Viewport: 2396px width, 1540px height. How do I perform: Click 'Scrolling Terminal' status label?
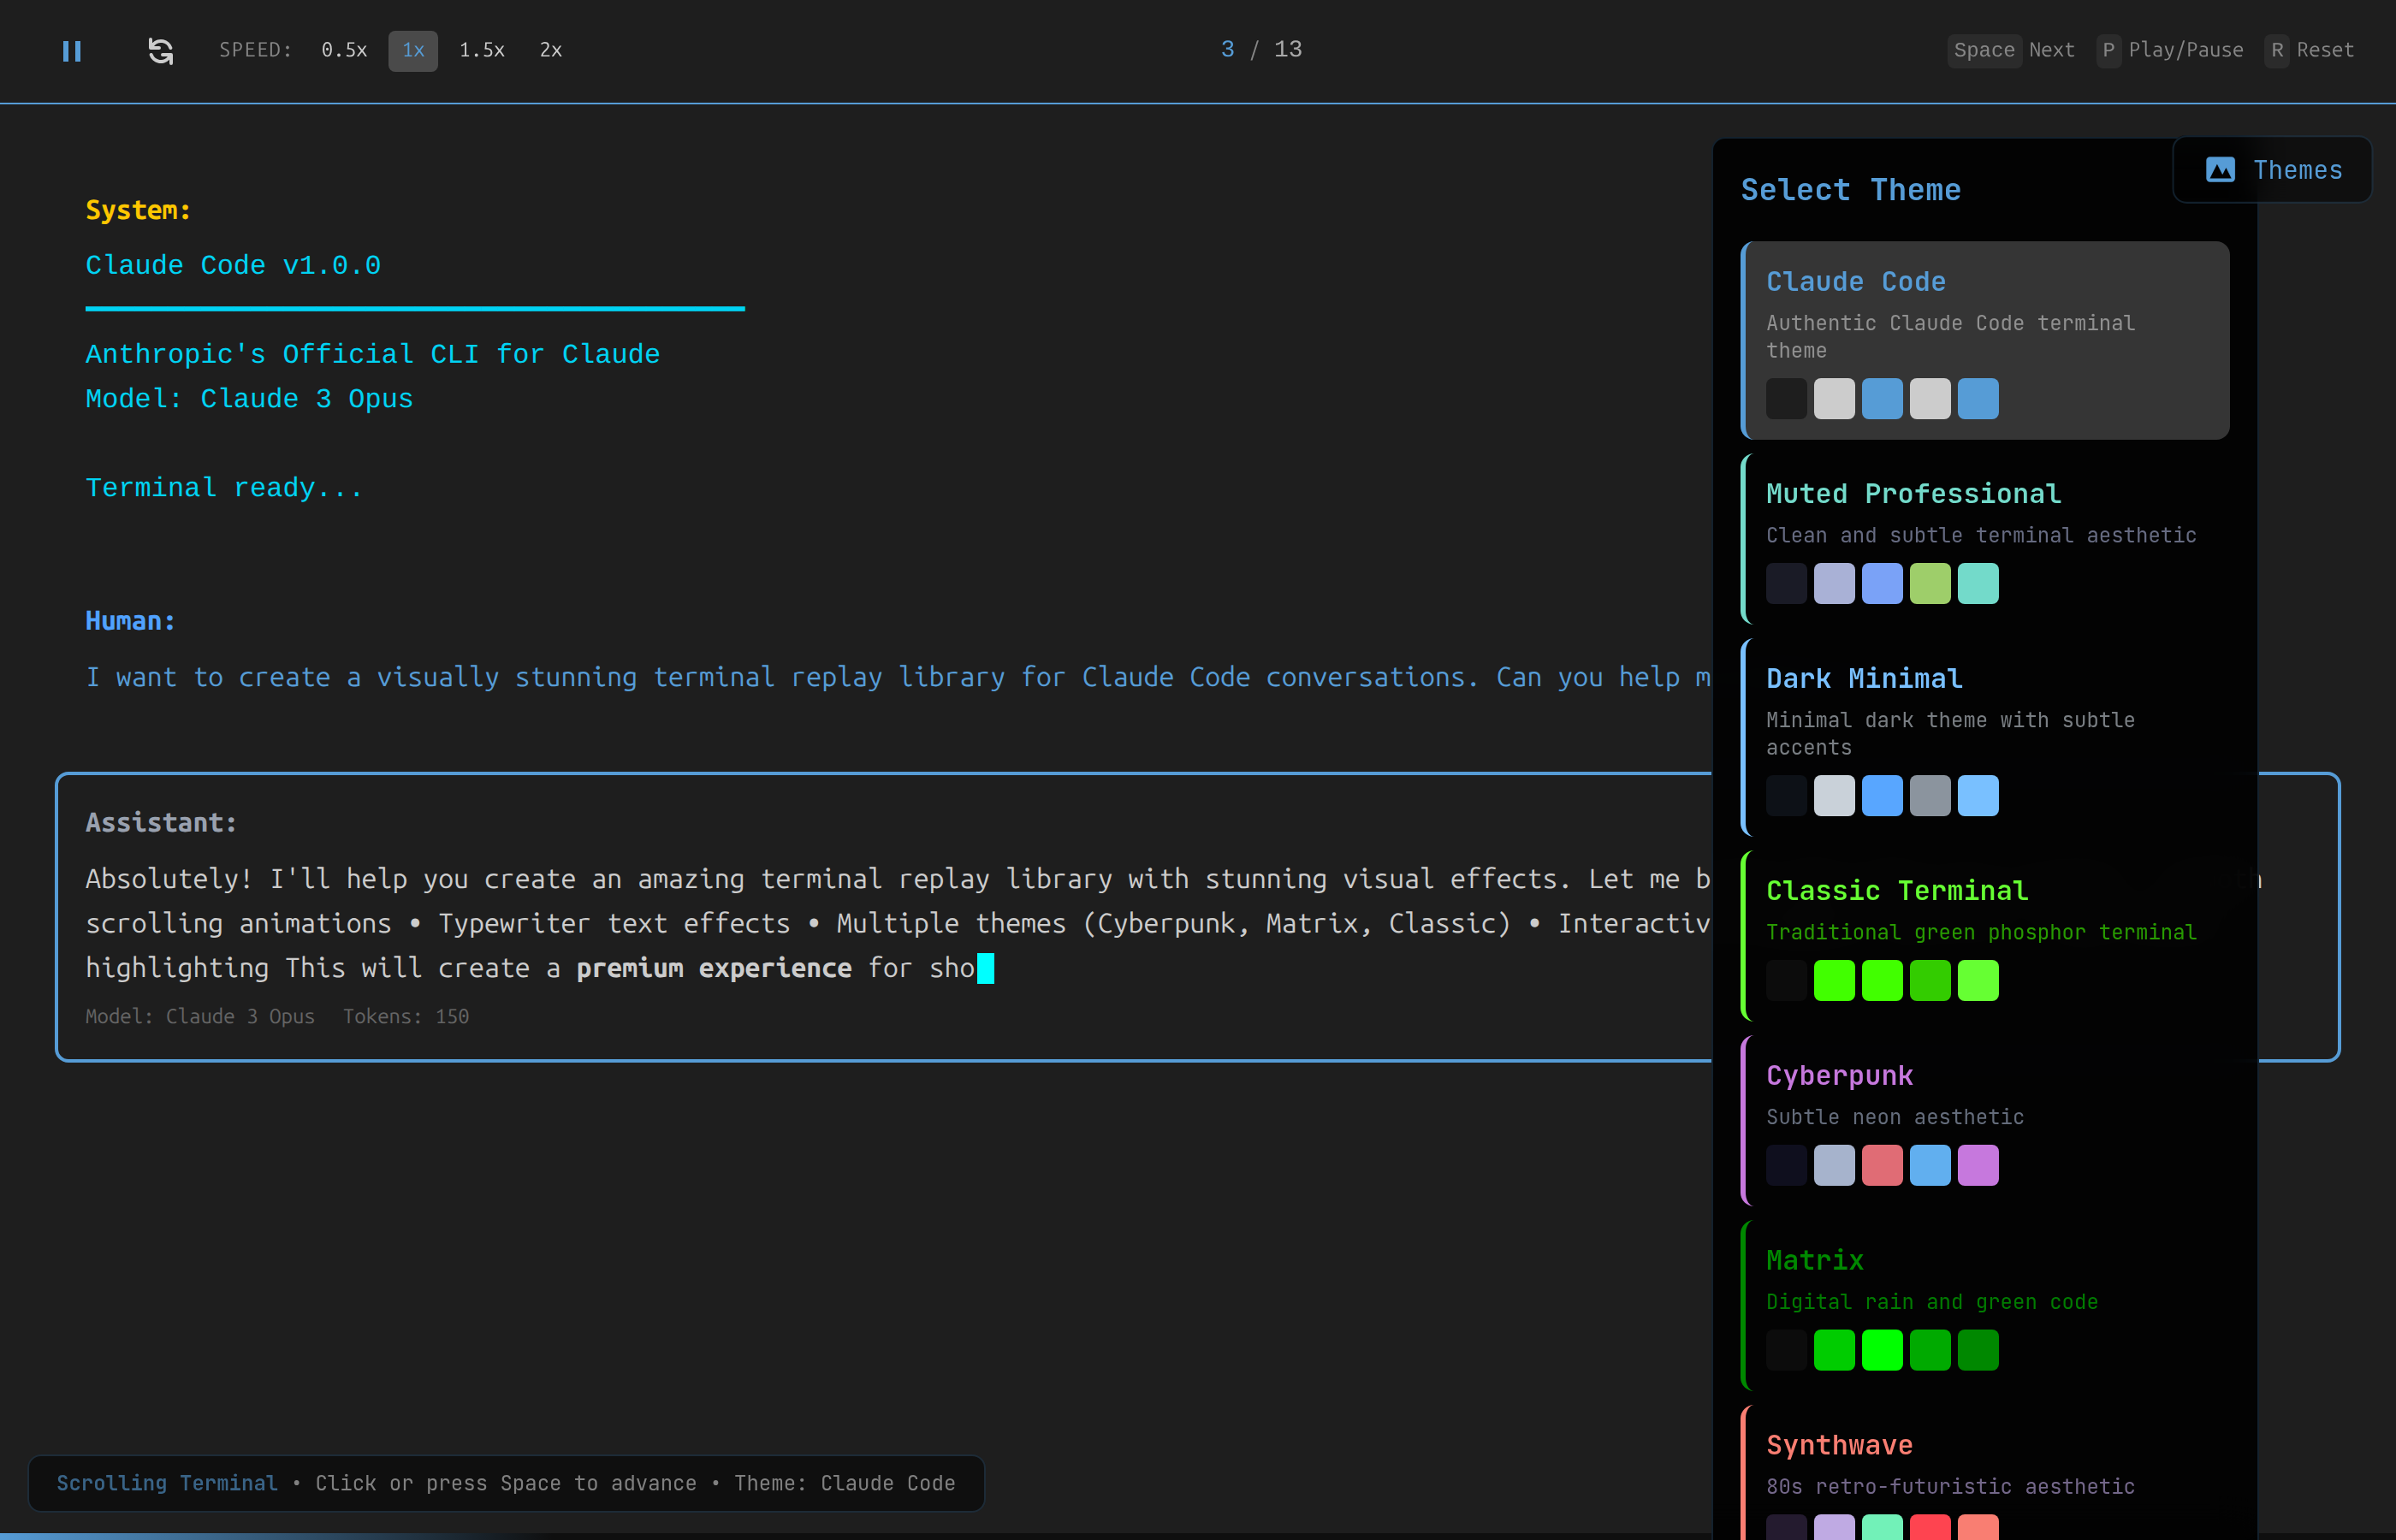click(x=167, y=1484)
